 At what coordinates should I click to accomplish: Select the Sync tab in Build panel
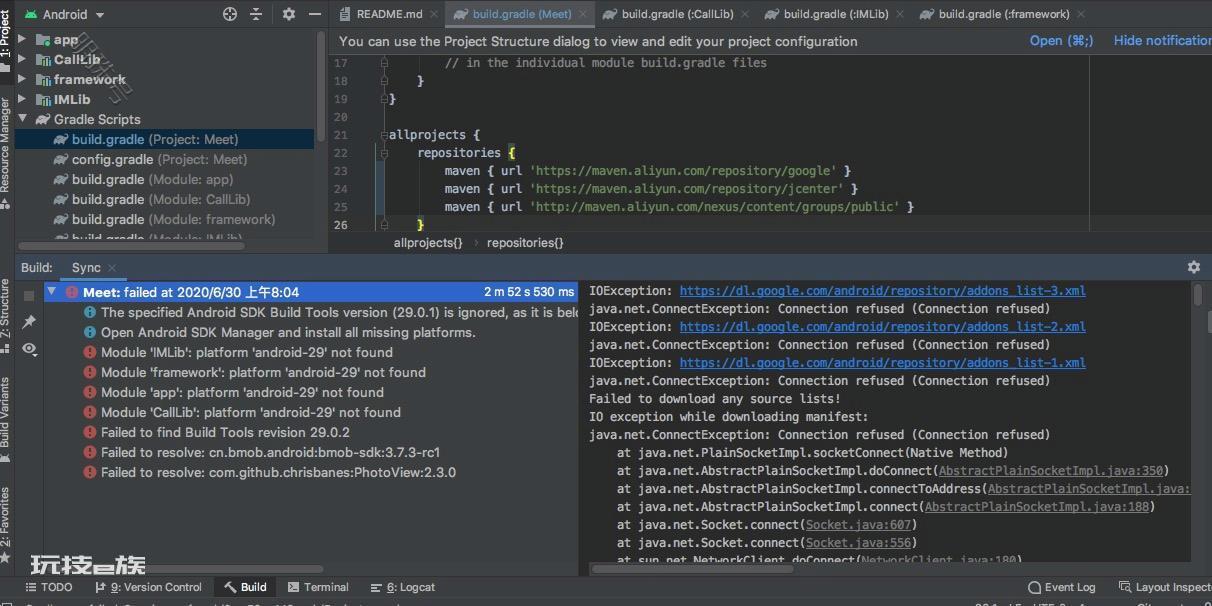(x=86, y=268)
